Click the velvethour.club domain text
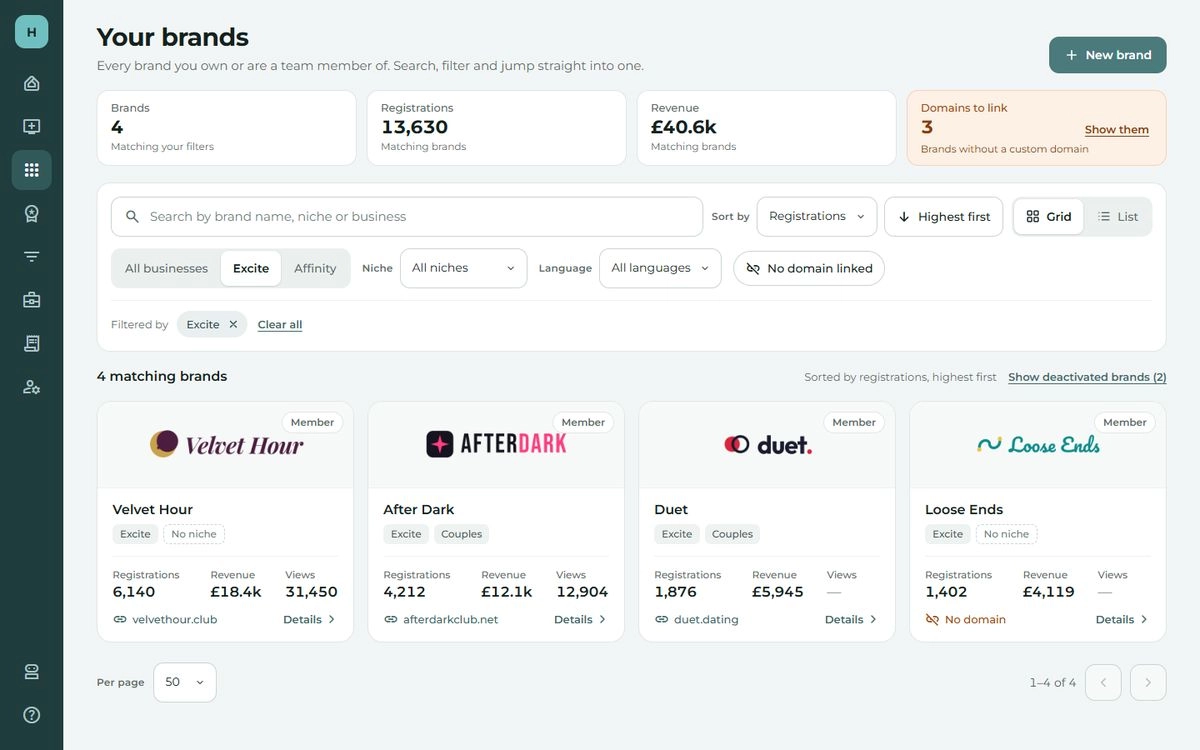Image resolution: width=1200 pixels, height=750 pixels. click(174, 620)
